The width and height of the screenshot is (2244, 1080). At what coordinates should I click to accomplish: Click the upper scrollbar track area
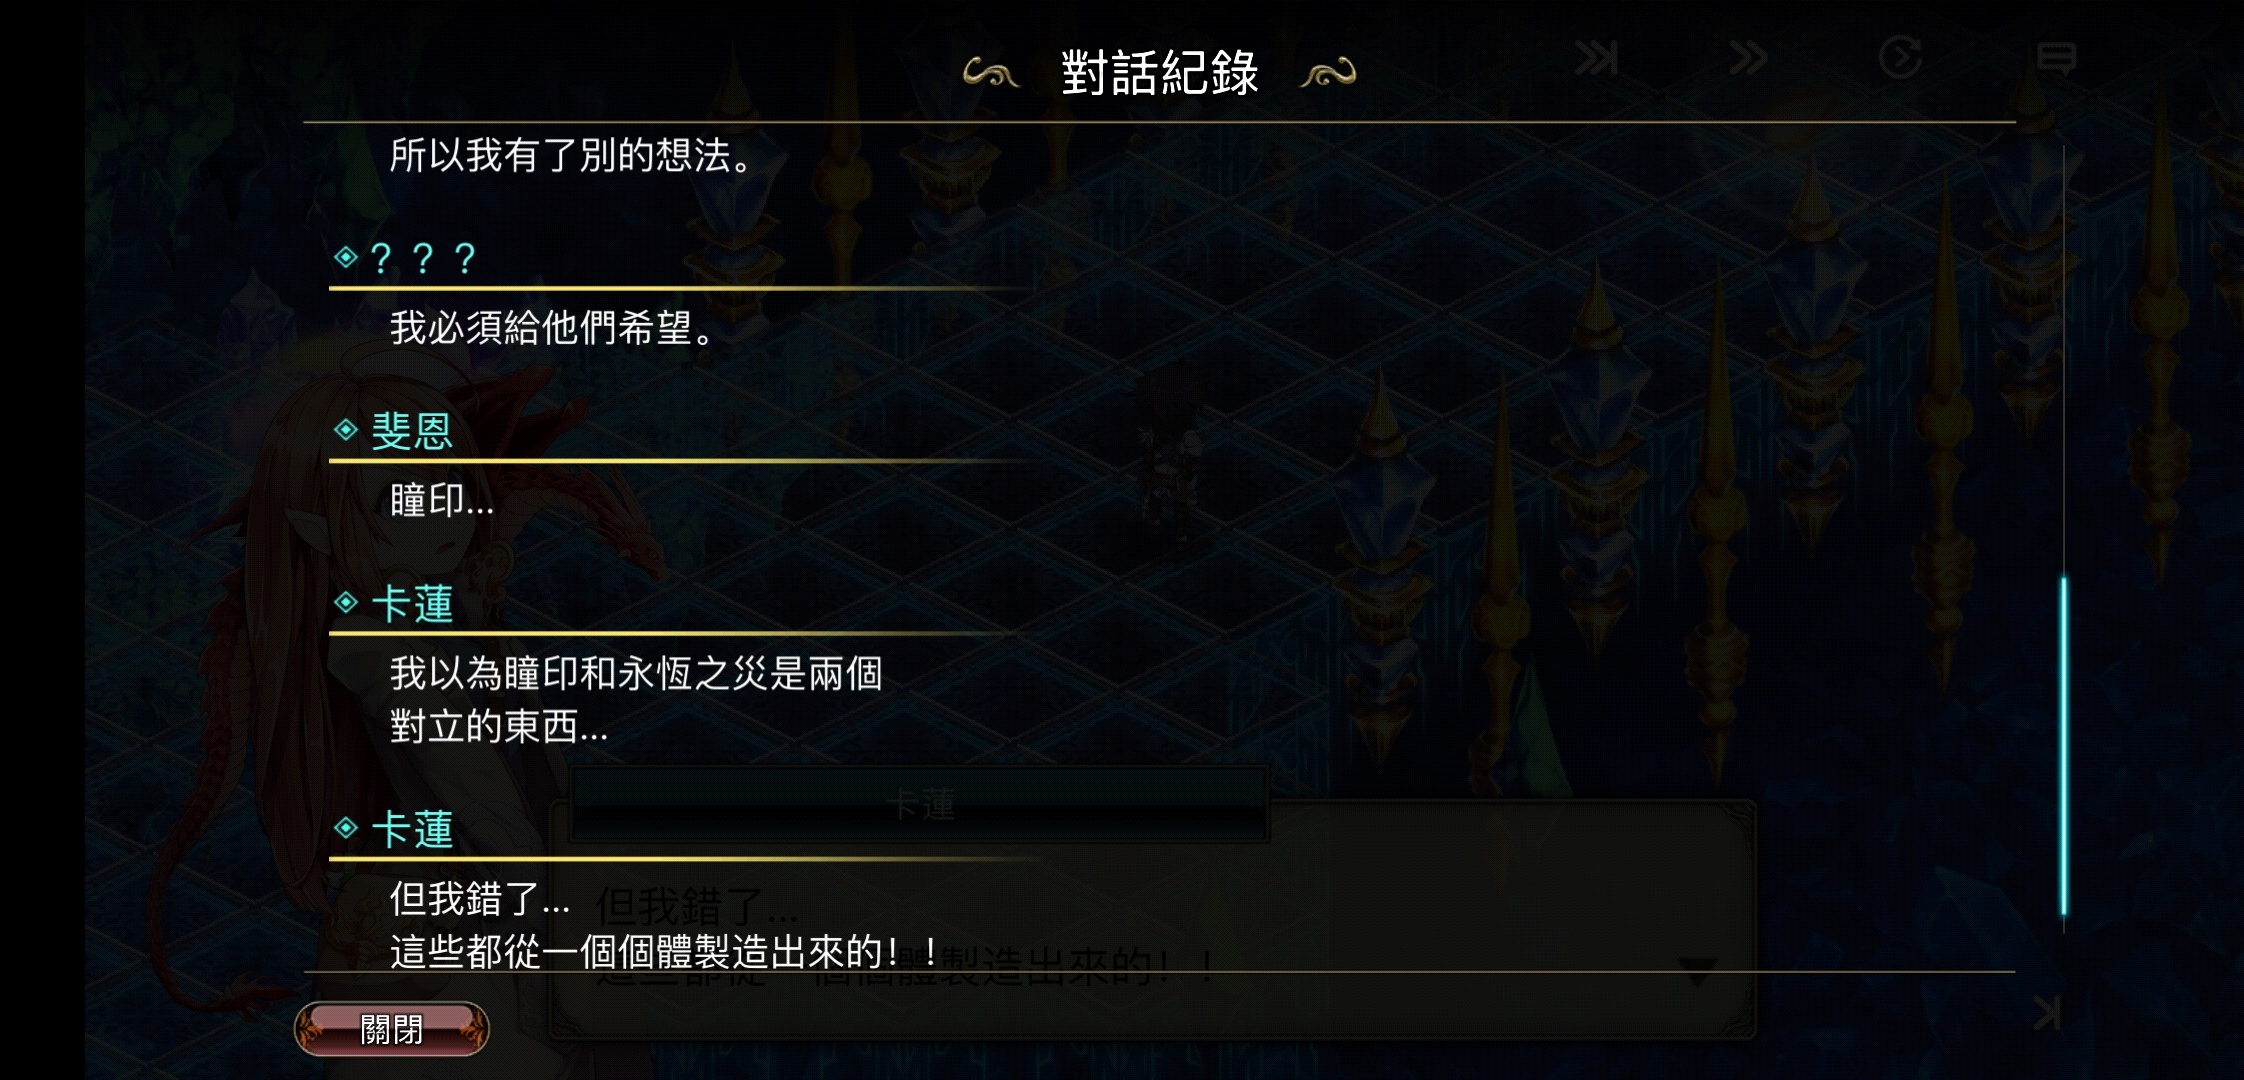click(x=2063, y=360)
